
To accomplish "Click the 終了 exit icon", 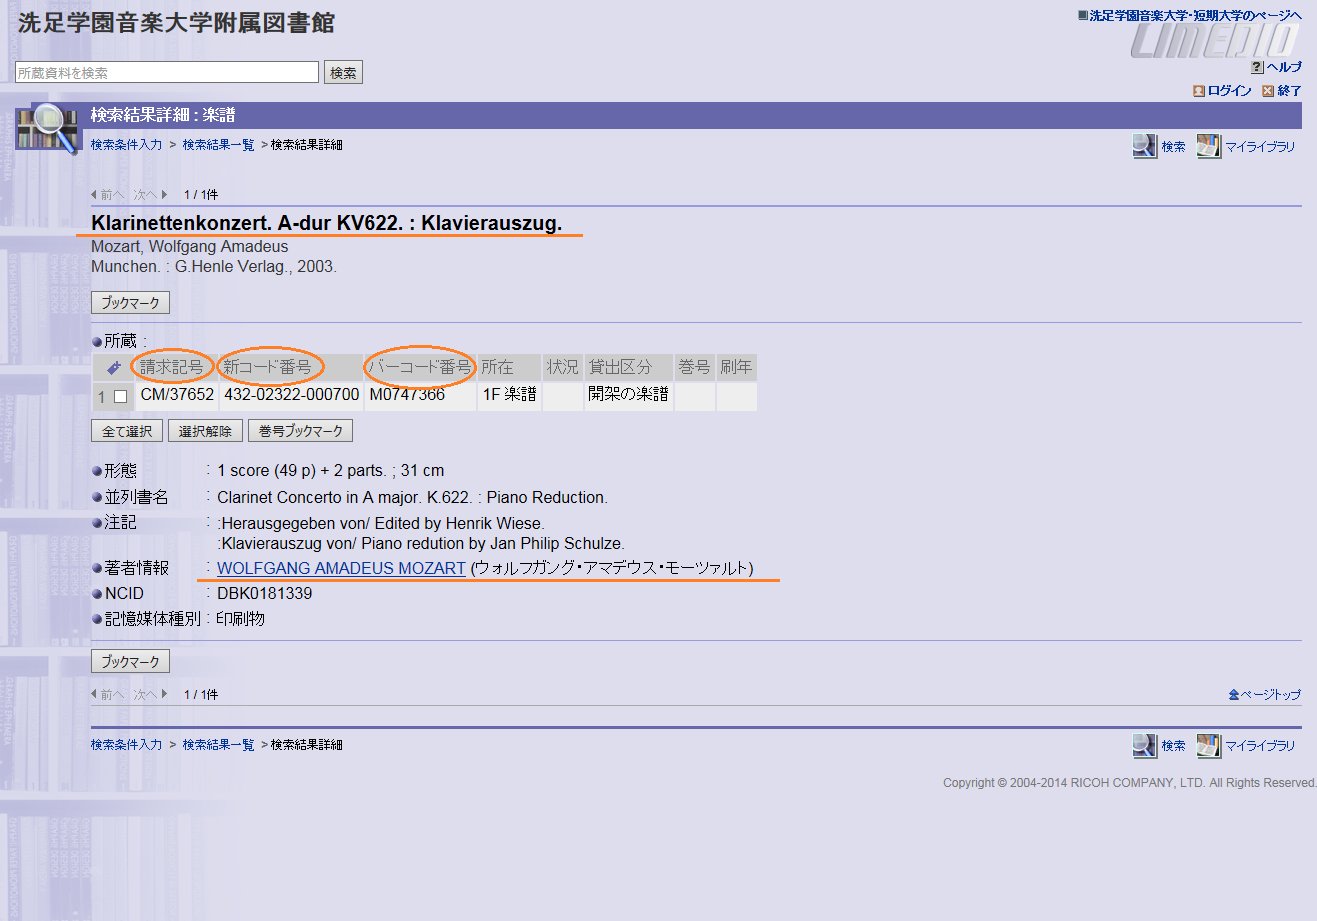I will (x=1268, y=91).
